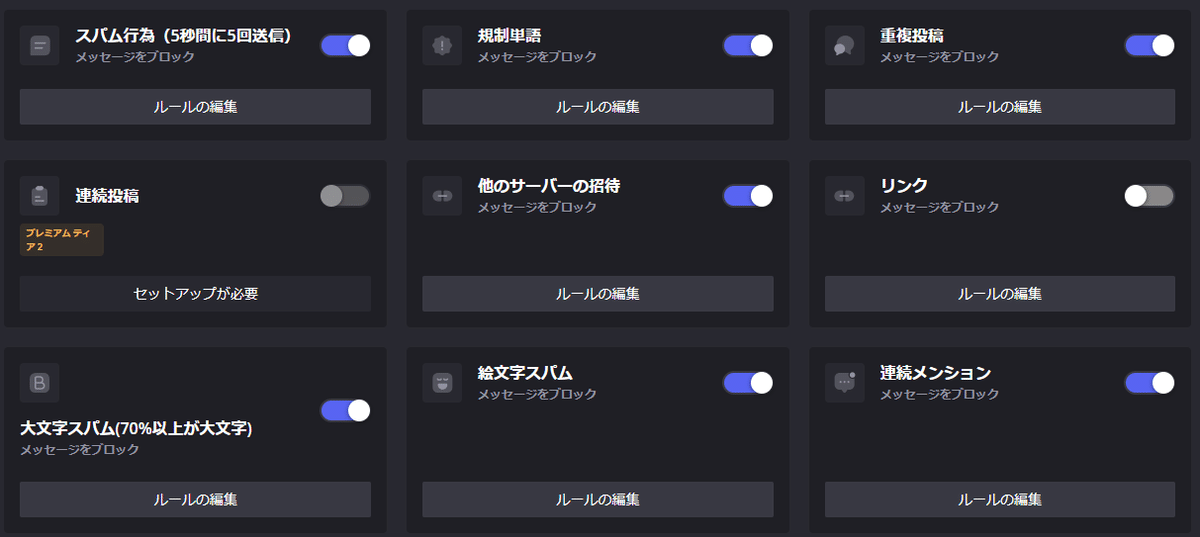Click the 絵文字スパム face icon
This screenshot has width=1200, height=537.
point(442,382)
